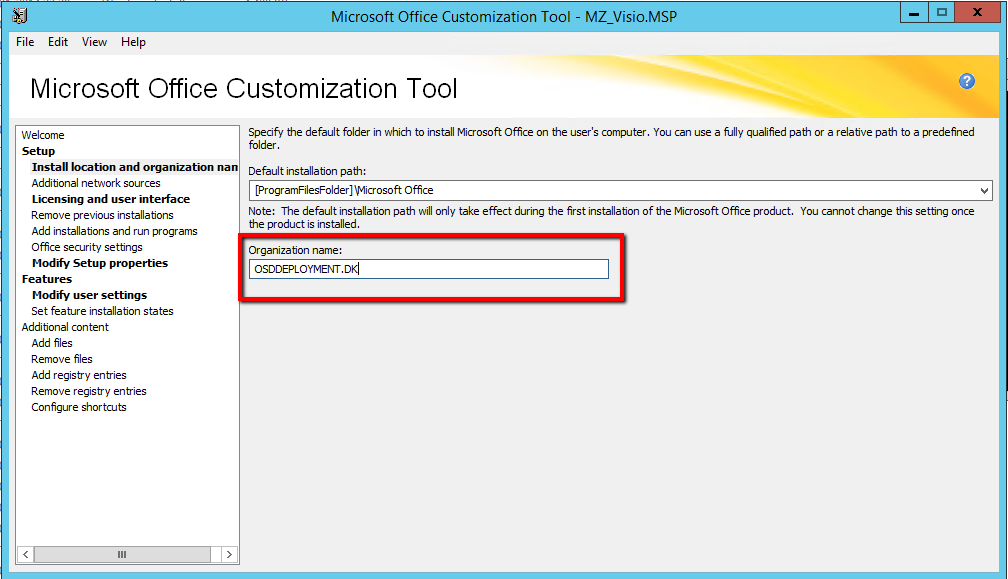
Task: Click the application icon in title bar
Action: pos(20,15)
